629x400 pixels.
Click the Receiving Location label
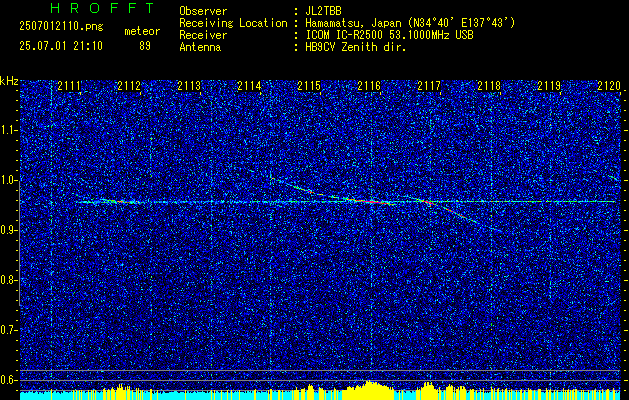[x=233, y=23]
